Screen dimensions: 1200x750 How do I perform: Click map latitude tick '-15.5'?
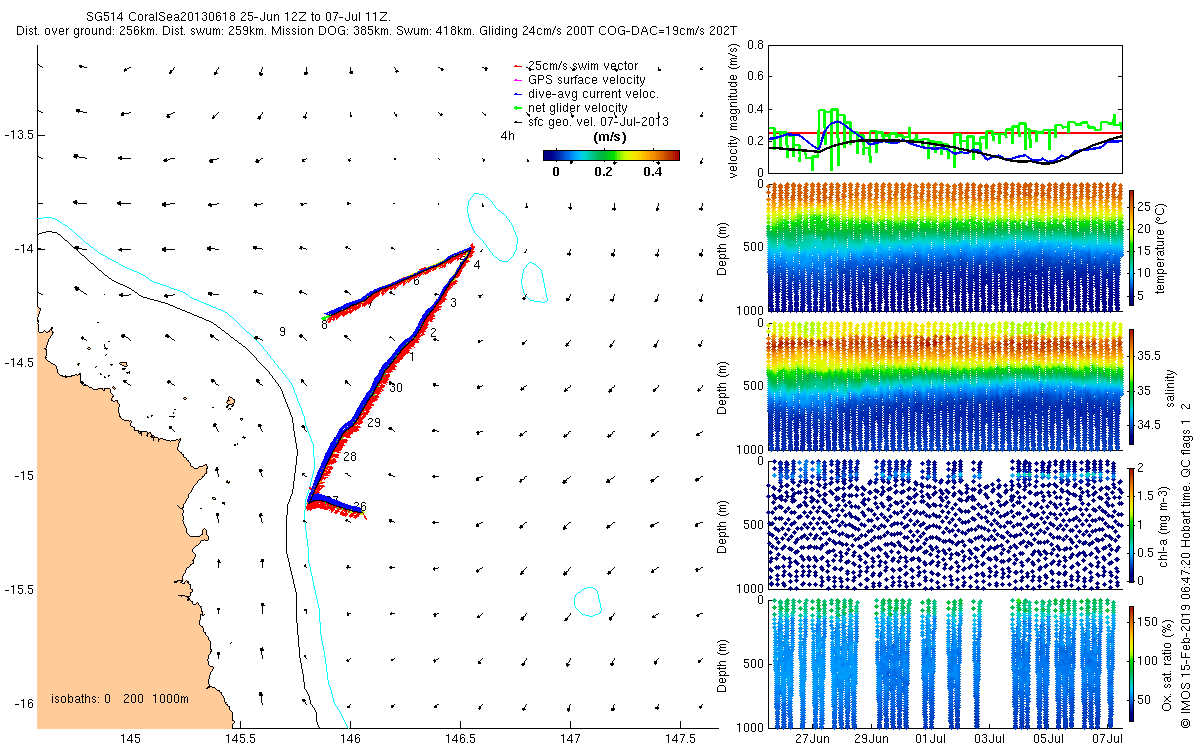click(19, 589)
